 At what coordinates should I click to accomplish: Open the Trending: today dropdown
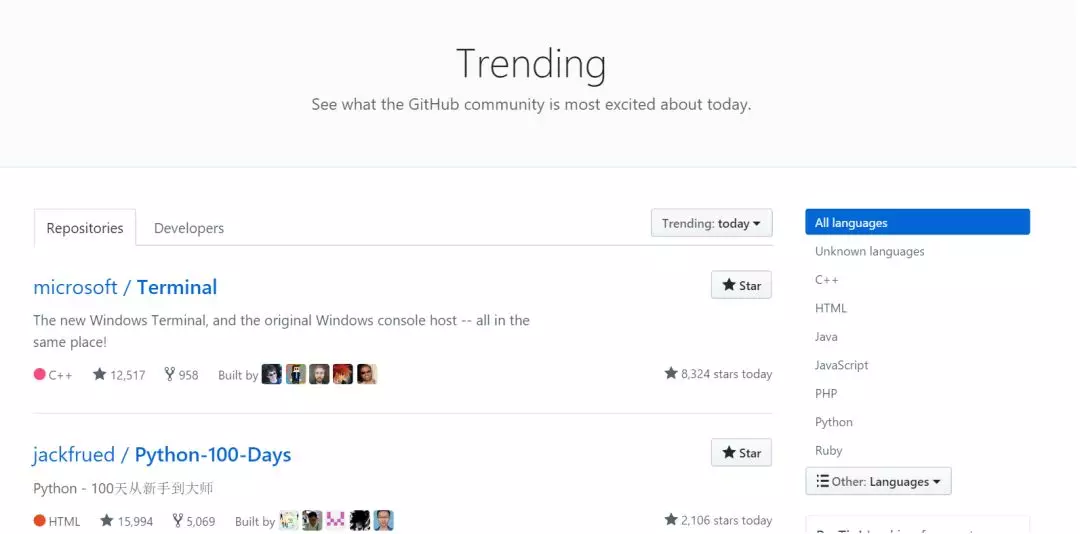pos(712,223)
